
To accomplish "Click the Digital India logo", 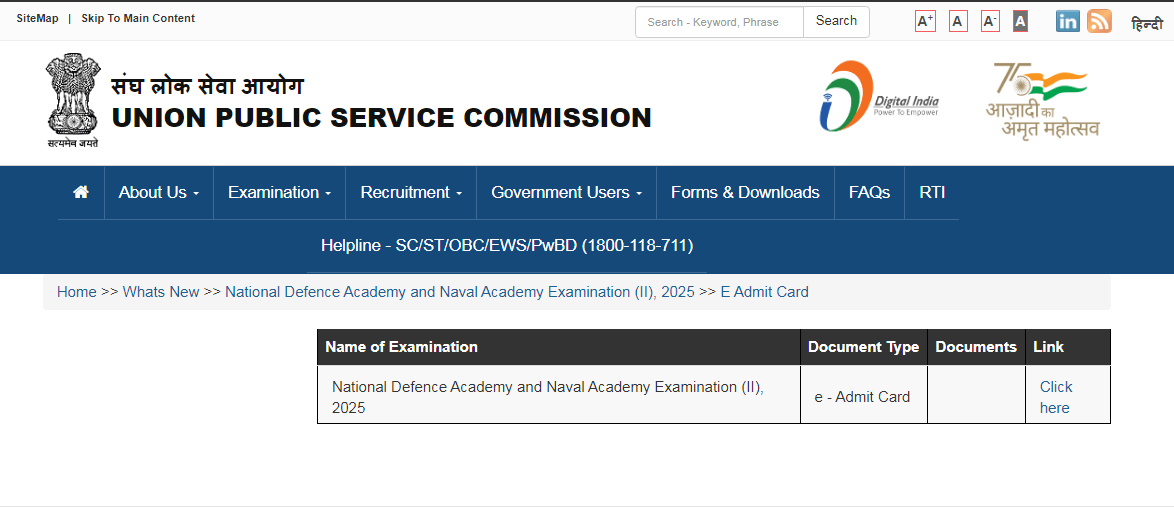I will [x=879, y=96].
